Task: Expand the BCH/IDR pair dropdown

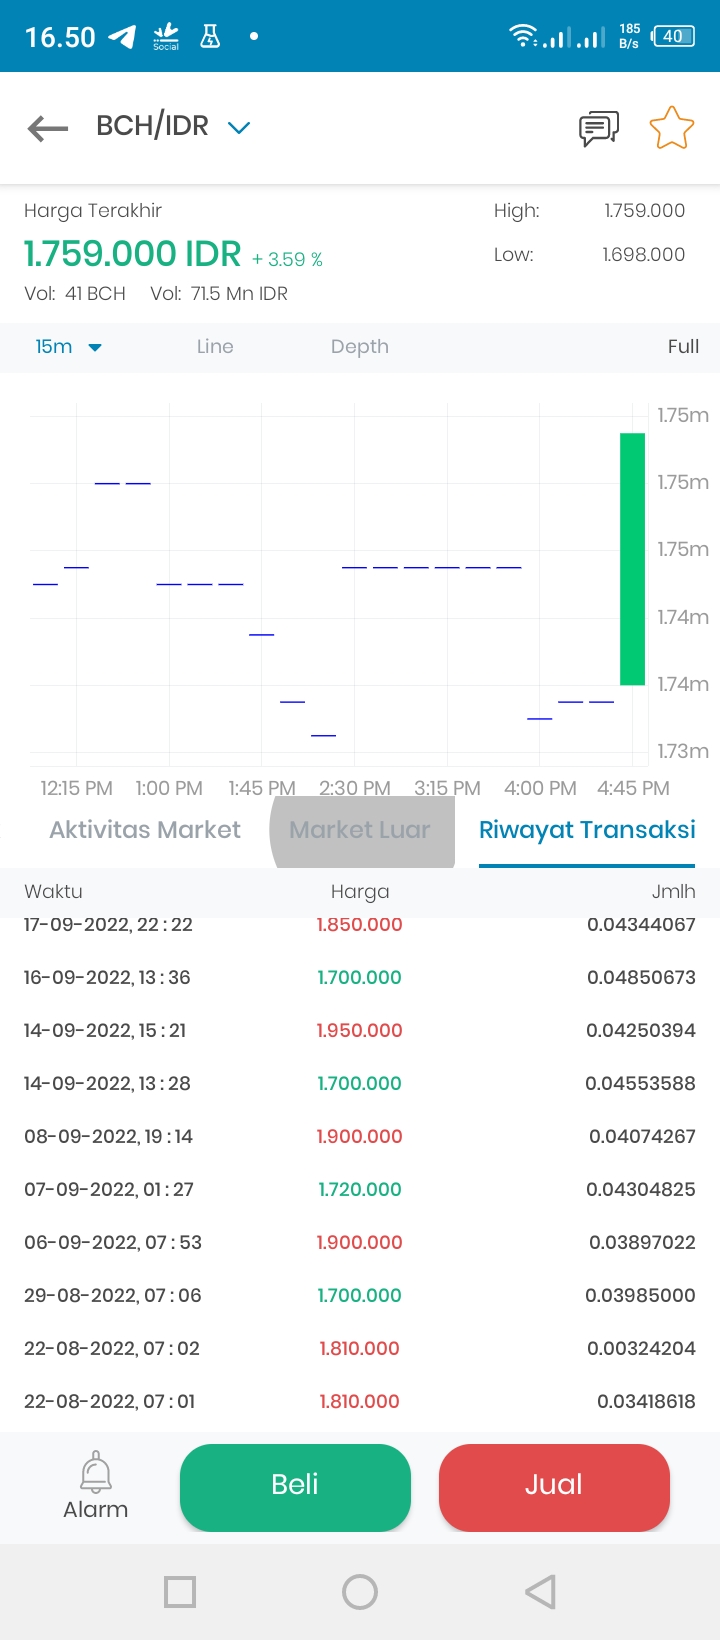Action: (238, 128)
